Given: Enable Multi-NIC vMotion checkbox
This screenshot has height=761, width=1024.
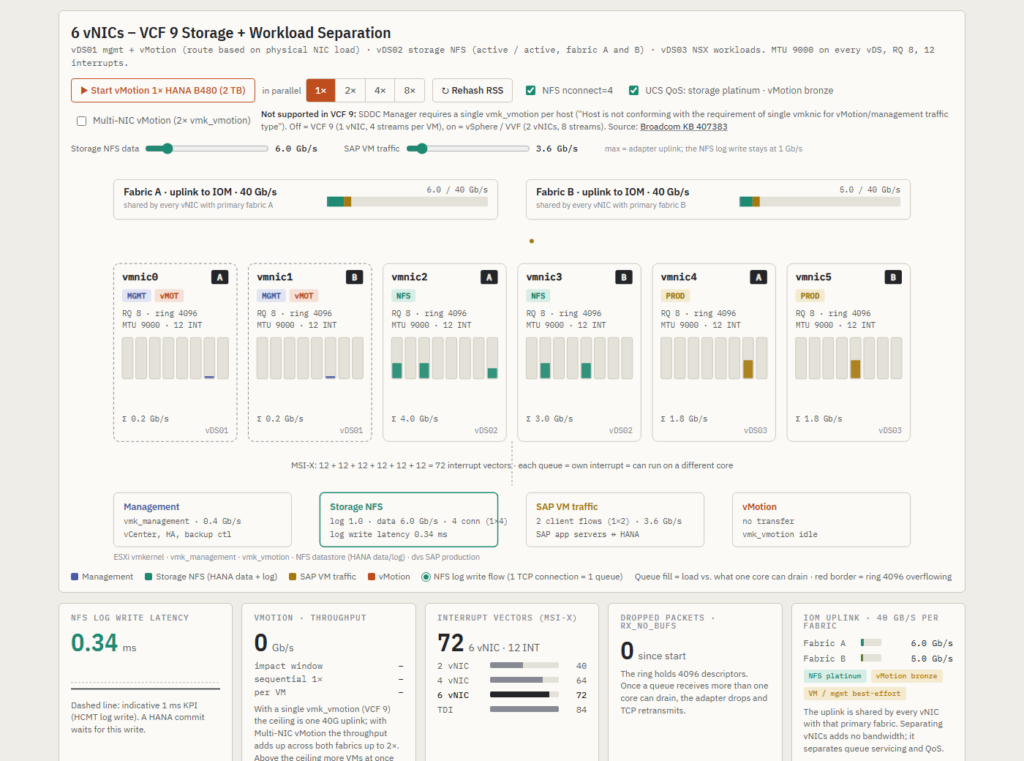Looking at the screenshot, I should [82, 121].
